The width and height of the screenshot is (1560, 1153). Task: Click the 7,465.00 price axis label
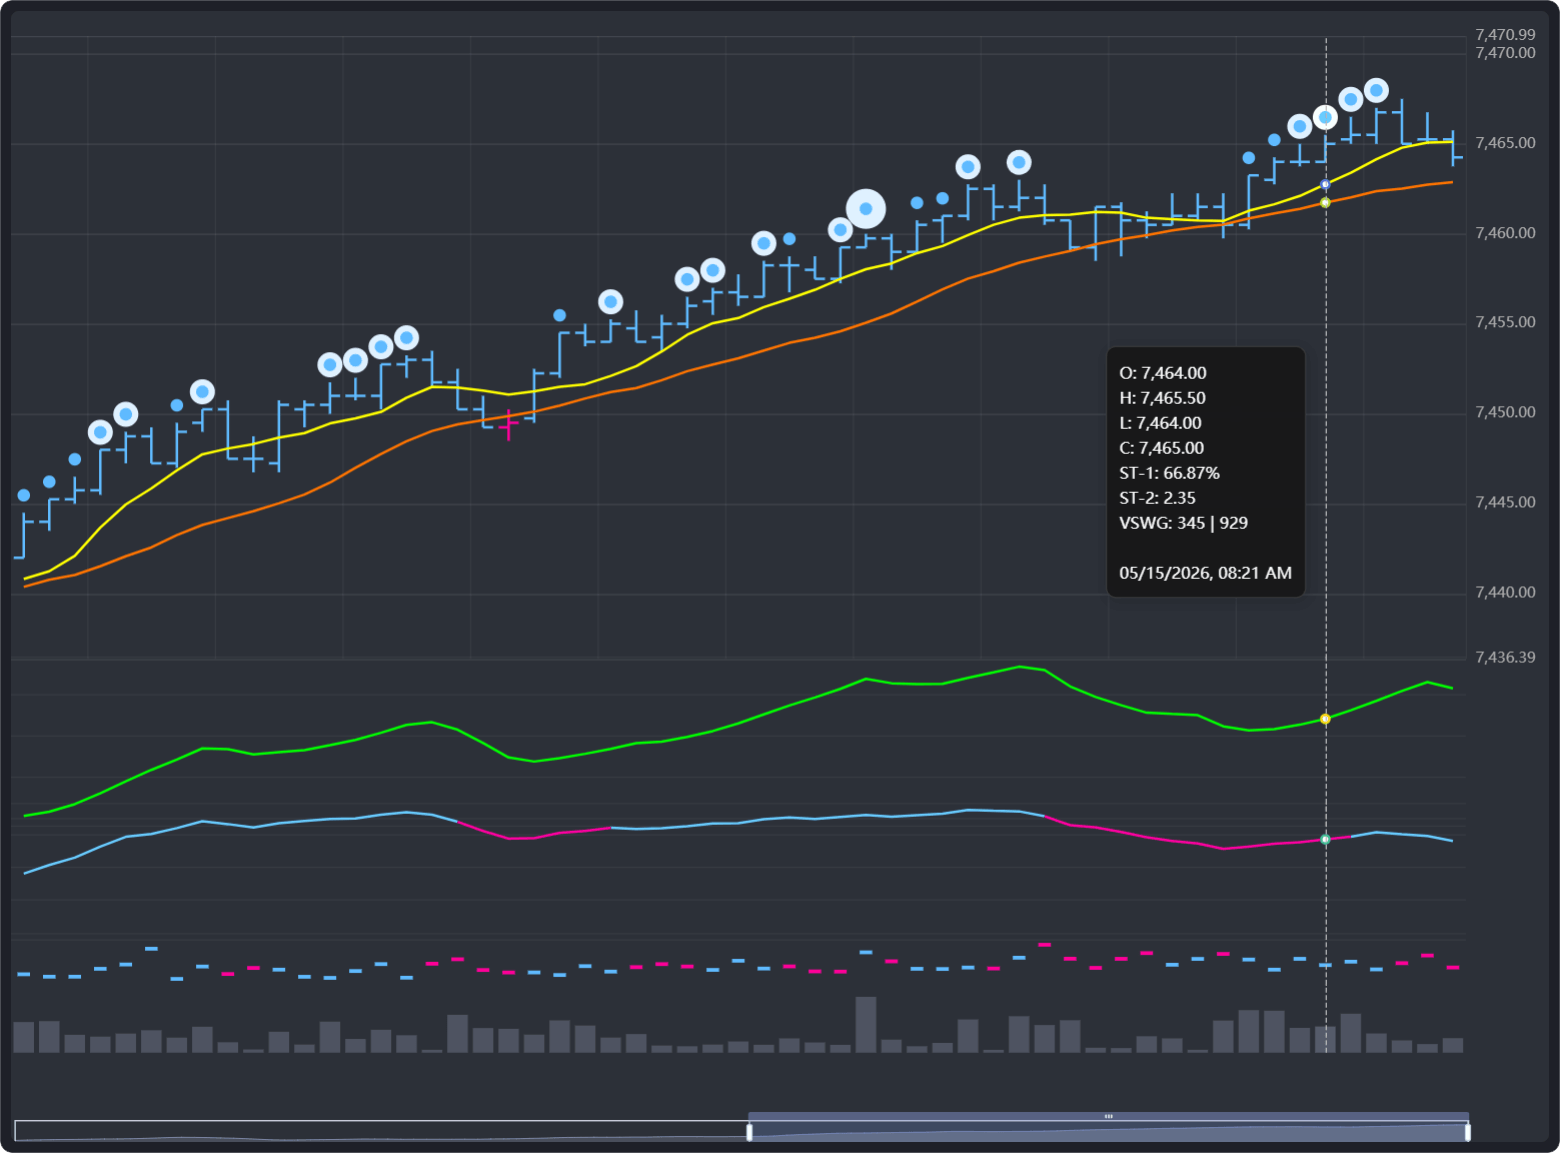coord(1505,143)
